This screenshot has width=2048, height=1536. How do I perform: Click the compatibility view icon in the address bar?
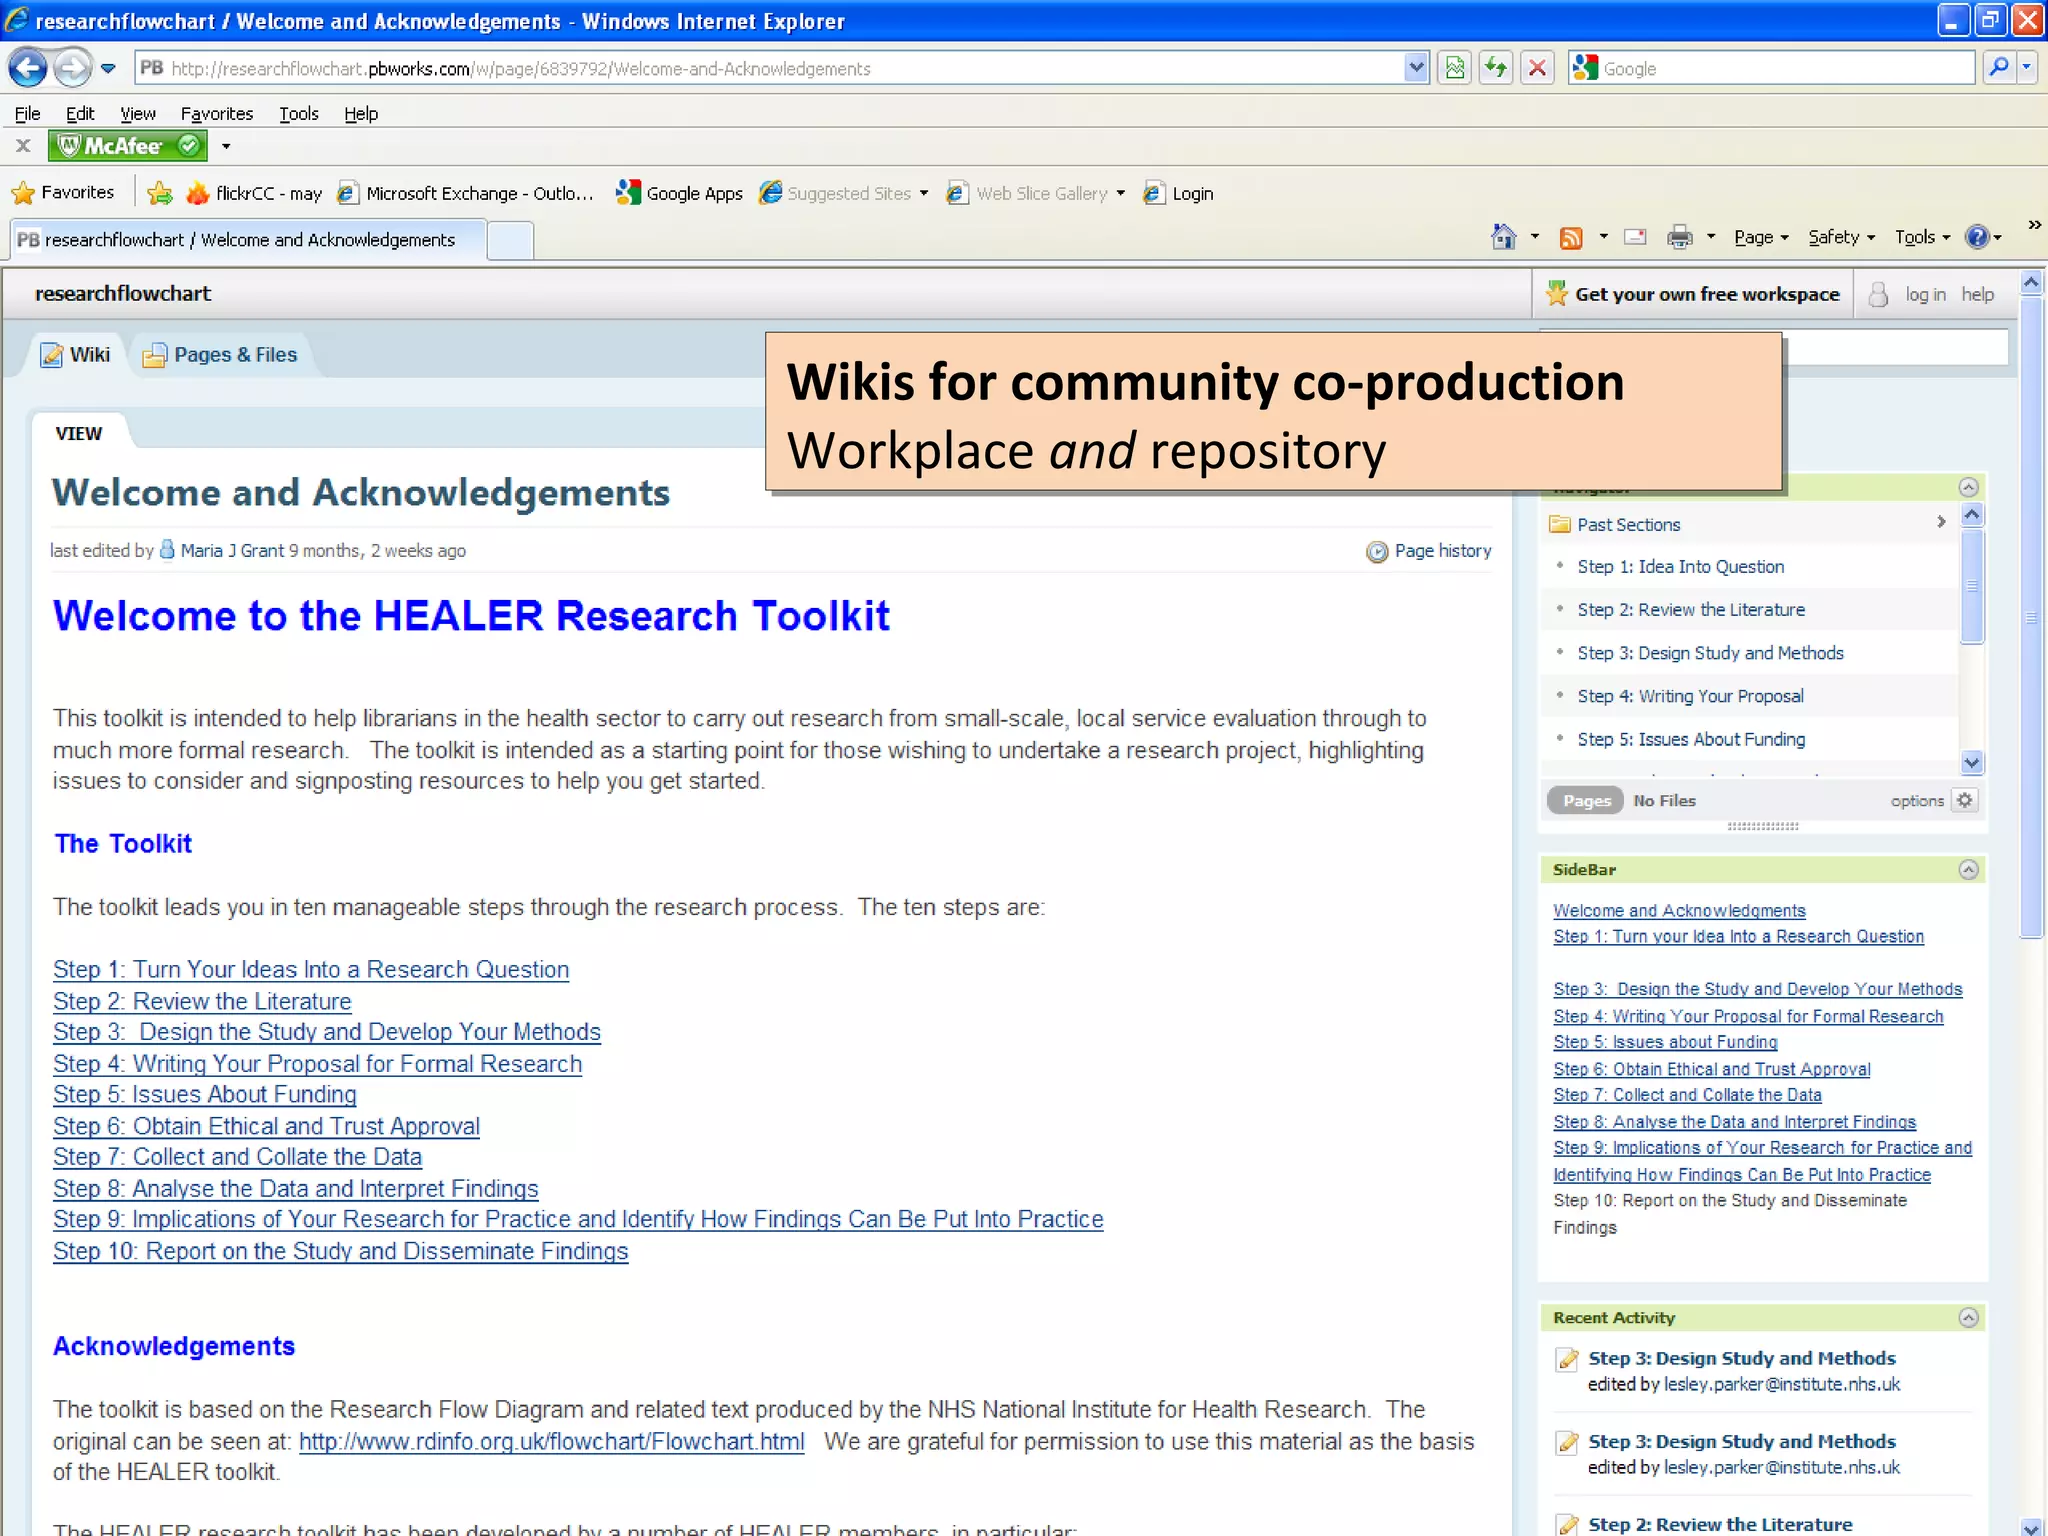[x=1455, y=68]
